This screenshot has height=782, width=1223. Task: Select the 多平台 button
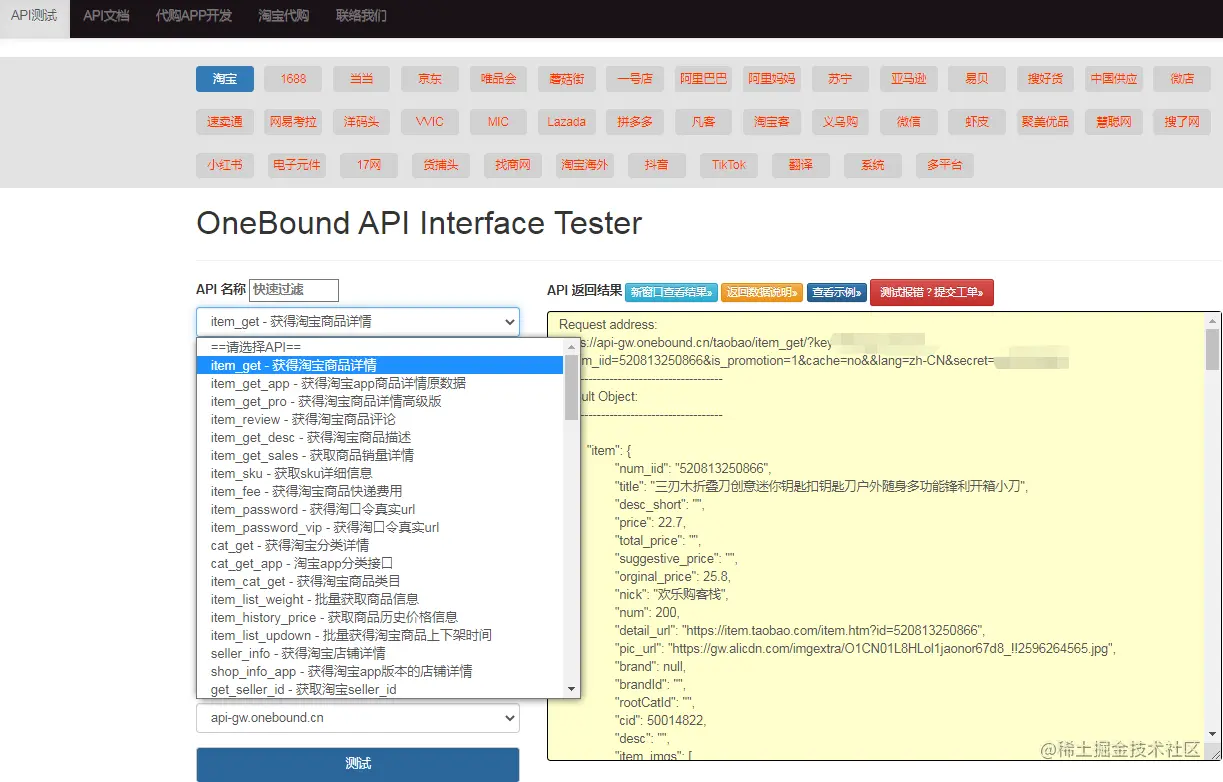pyautogui.click(x=945, y=165)
